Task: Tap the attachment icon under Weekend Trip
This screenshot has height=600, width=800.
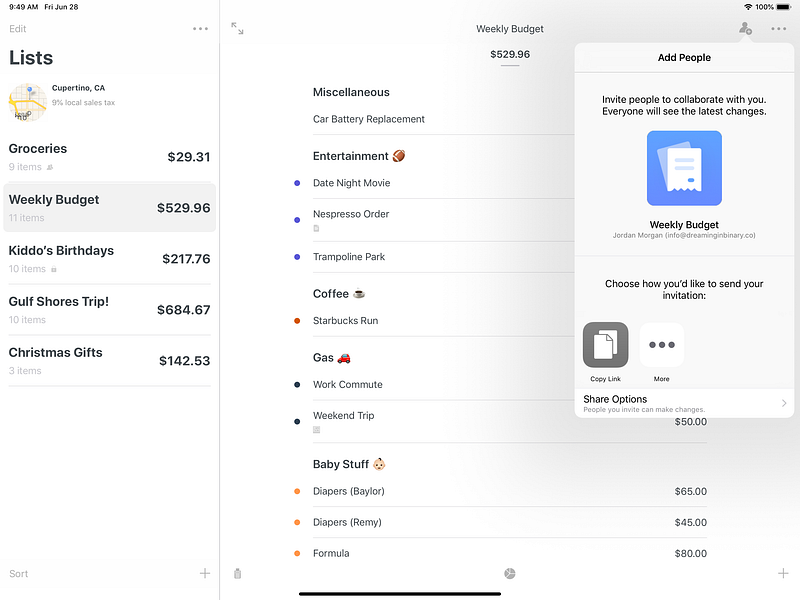Action: [x=316, y=430]
